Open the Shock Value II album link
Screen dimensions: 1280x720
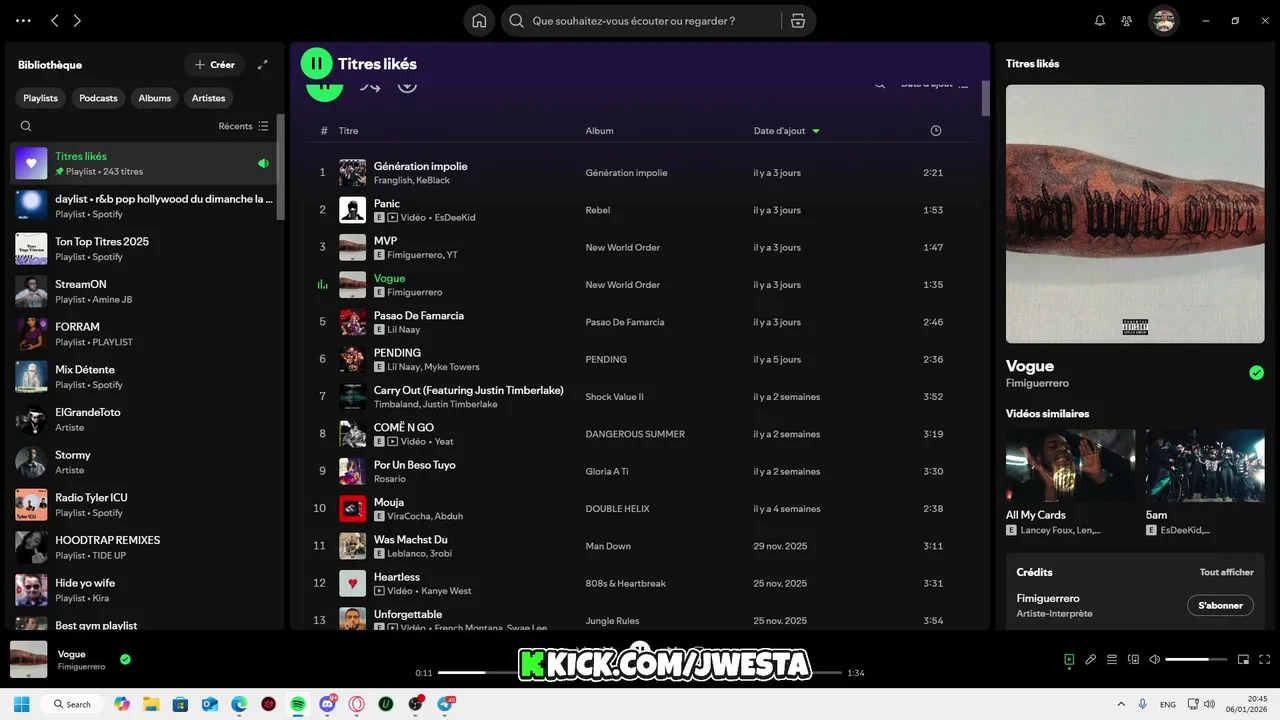pyautogui.click(x=614, y=397)
